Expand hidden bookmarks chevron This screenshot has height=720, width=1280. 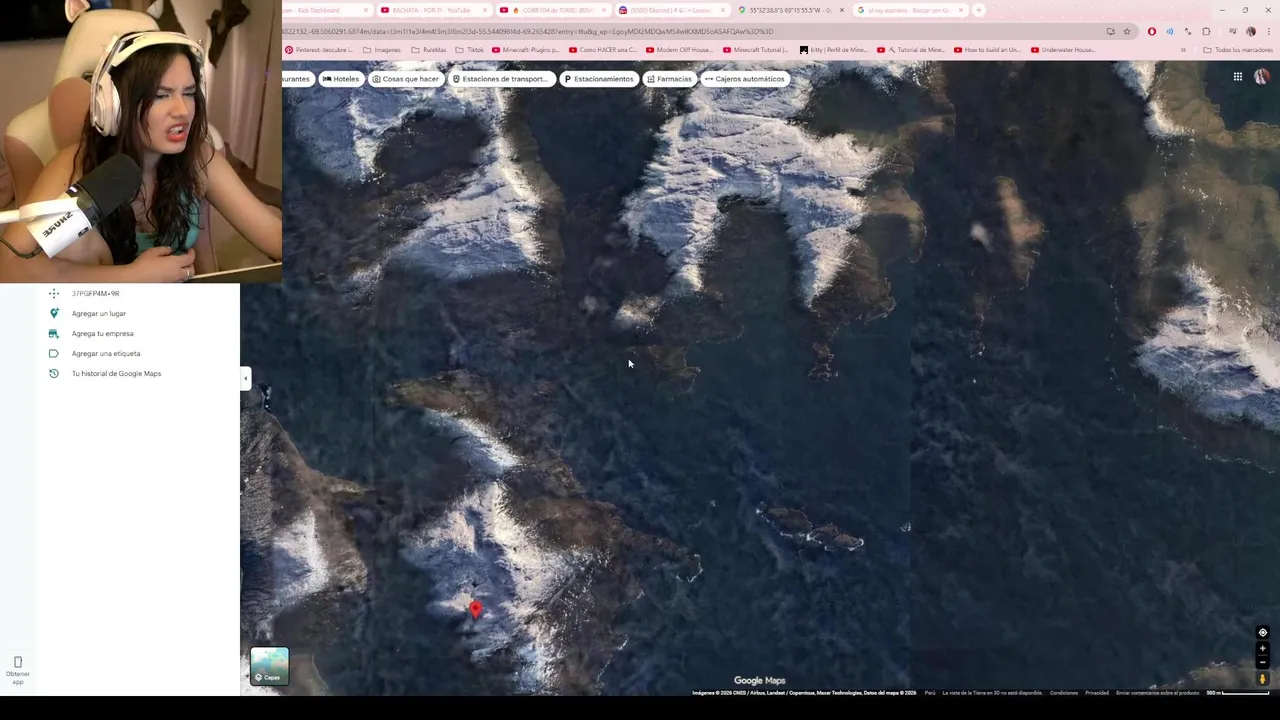(x=1183, y=50)
